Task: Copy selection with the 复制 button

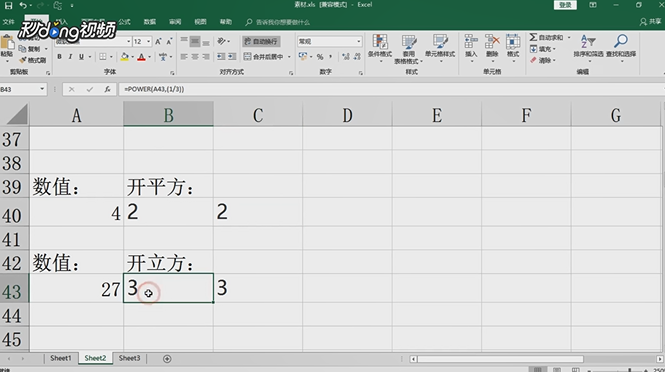Action: click(31, 49)
